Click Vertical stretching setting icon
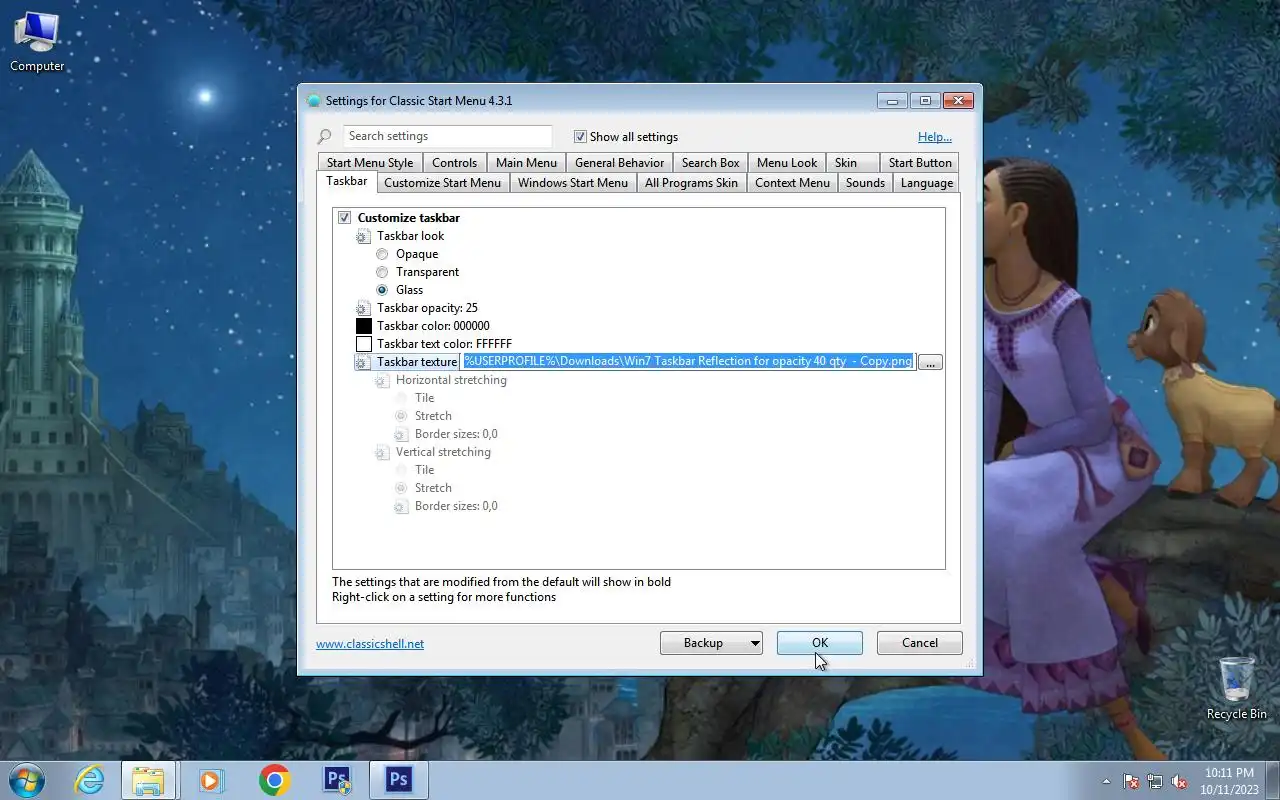 pyautogui.click(x=382, y=453)
